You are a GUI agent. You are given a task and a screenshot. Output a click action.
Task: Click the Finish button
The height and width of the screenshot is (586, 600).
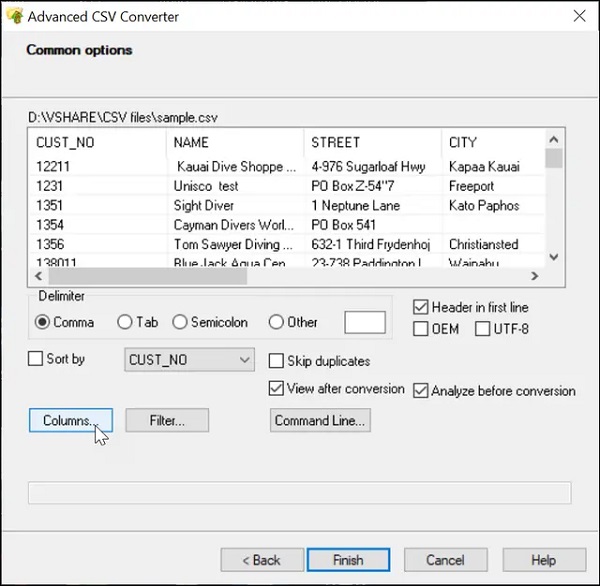point(349,560)
